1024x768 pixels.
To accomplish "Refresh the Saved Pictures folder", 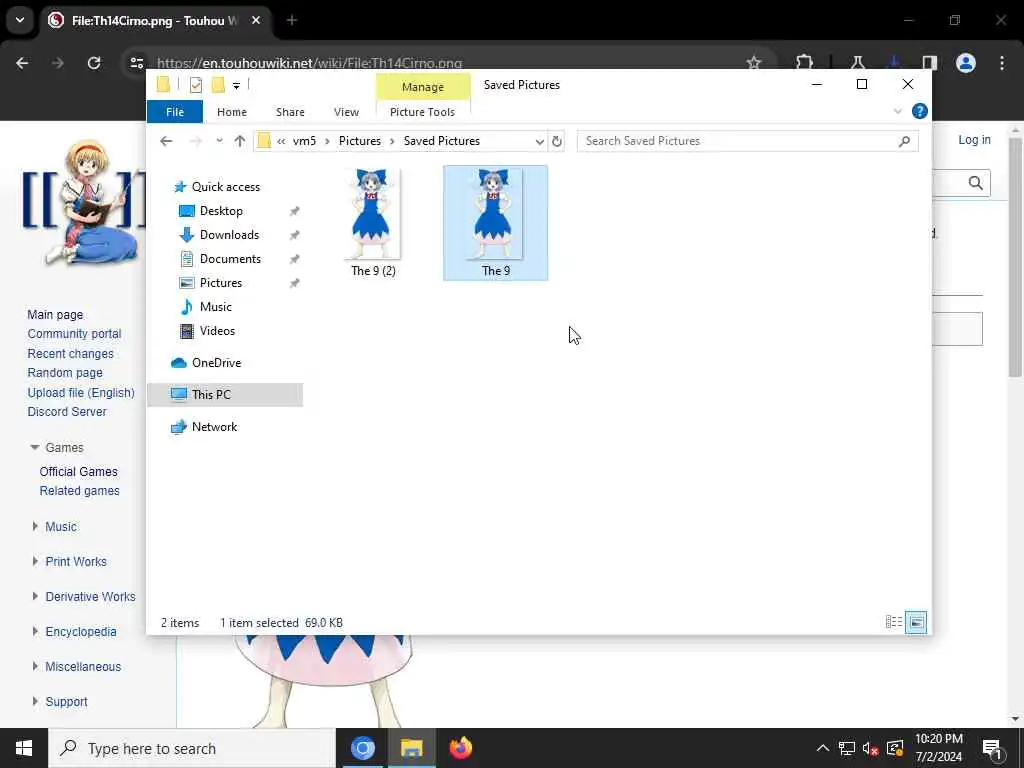I will tap(556, 141).
